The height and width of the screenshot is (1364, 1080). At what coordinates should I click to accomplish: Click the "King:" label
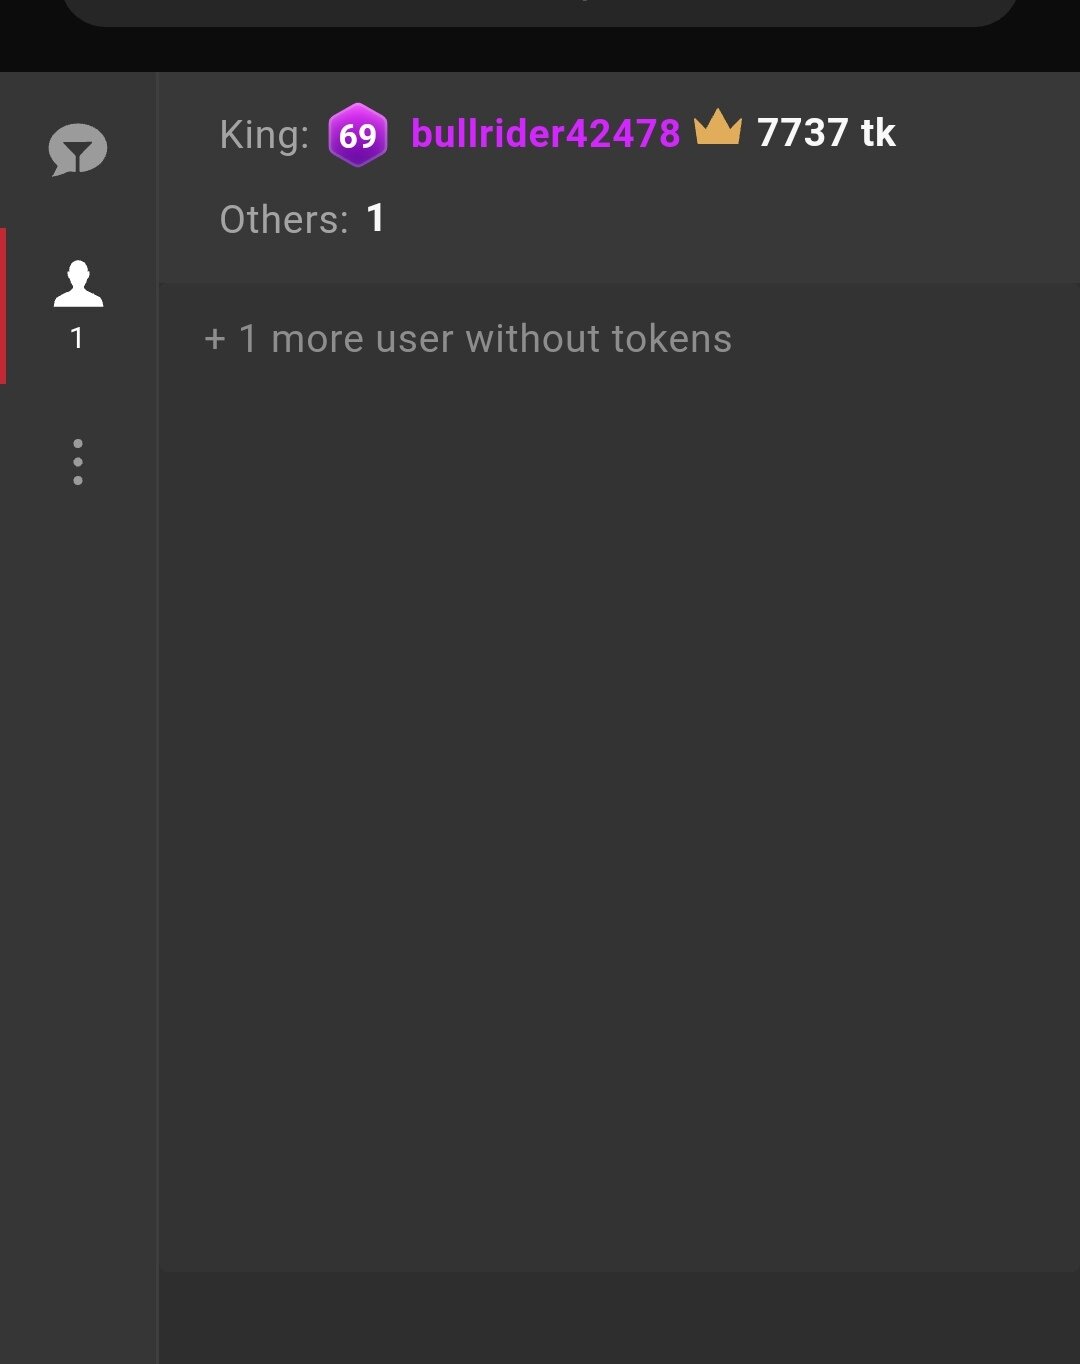264,135
